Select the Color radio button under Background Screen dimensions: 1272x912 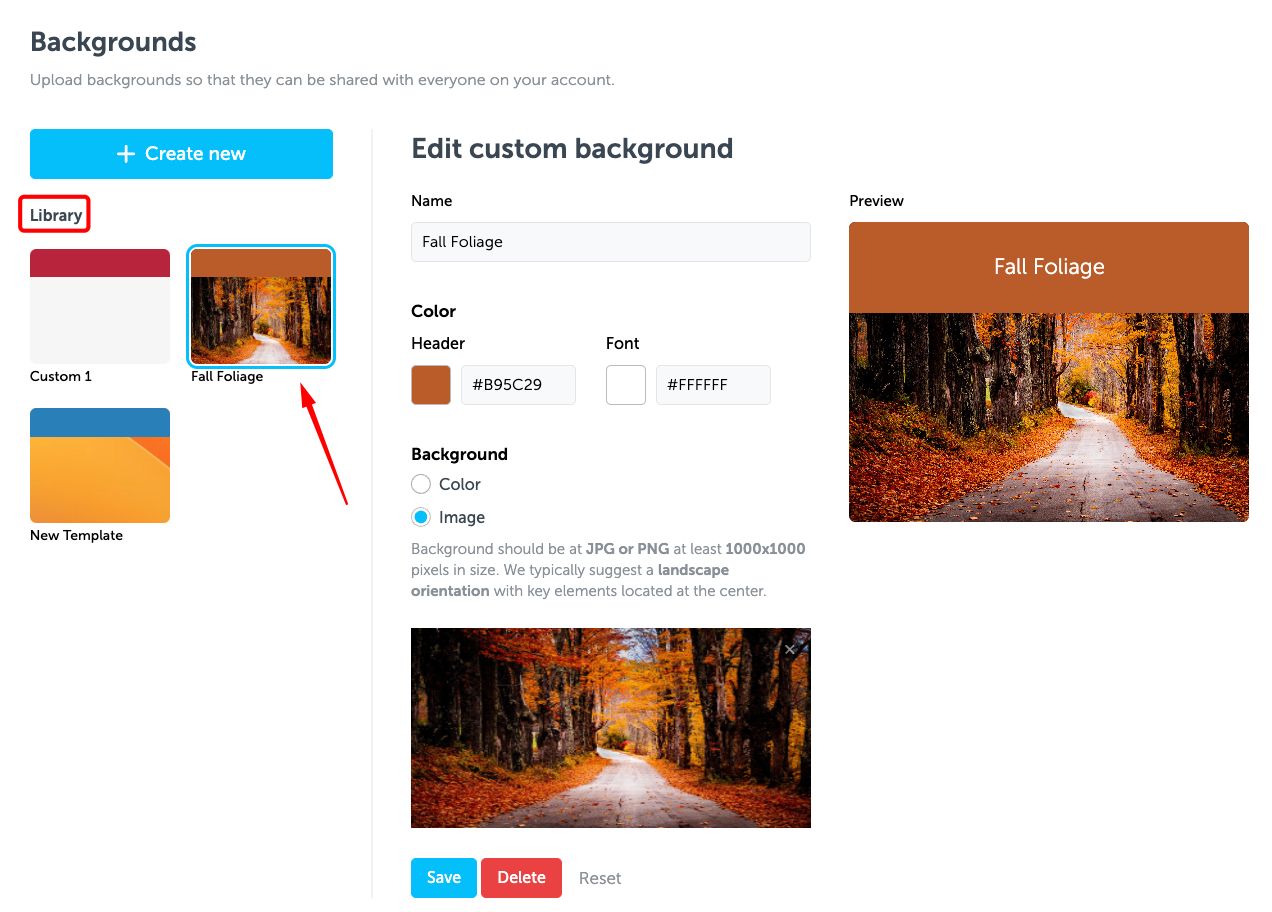click(421, 483)
